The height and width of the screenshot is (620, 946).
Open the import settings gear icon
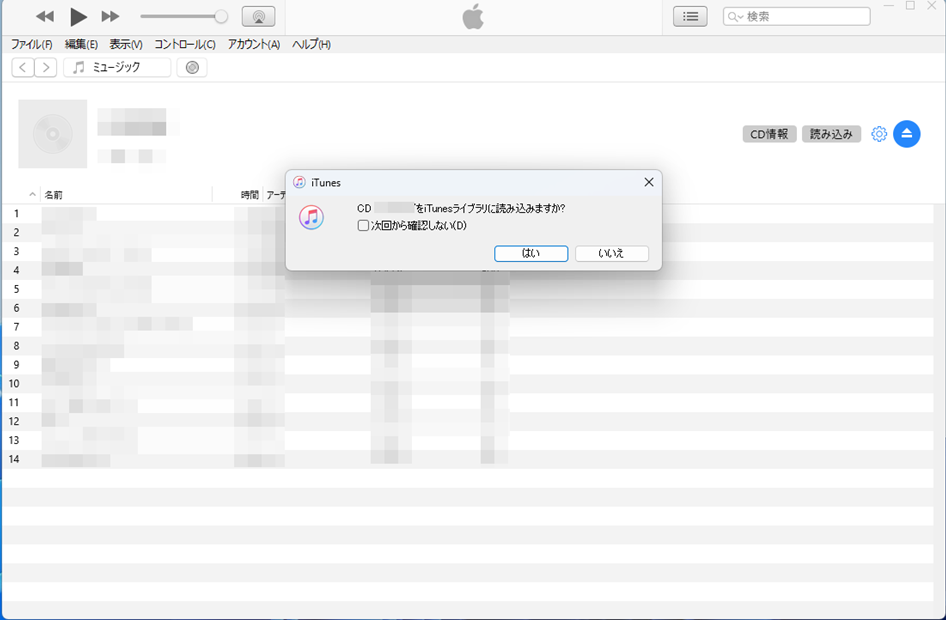coord(879,134)
